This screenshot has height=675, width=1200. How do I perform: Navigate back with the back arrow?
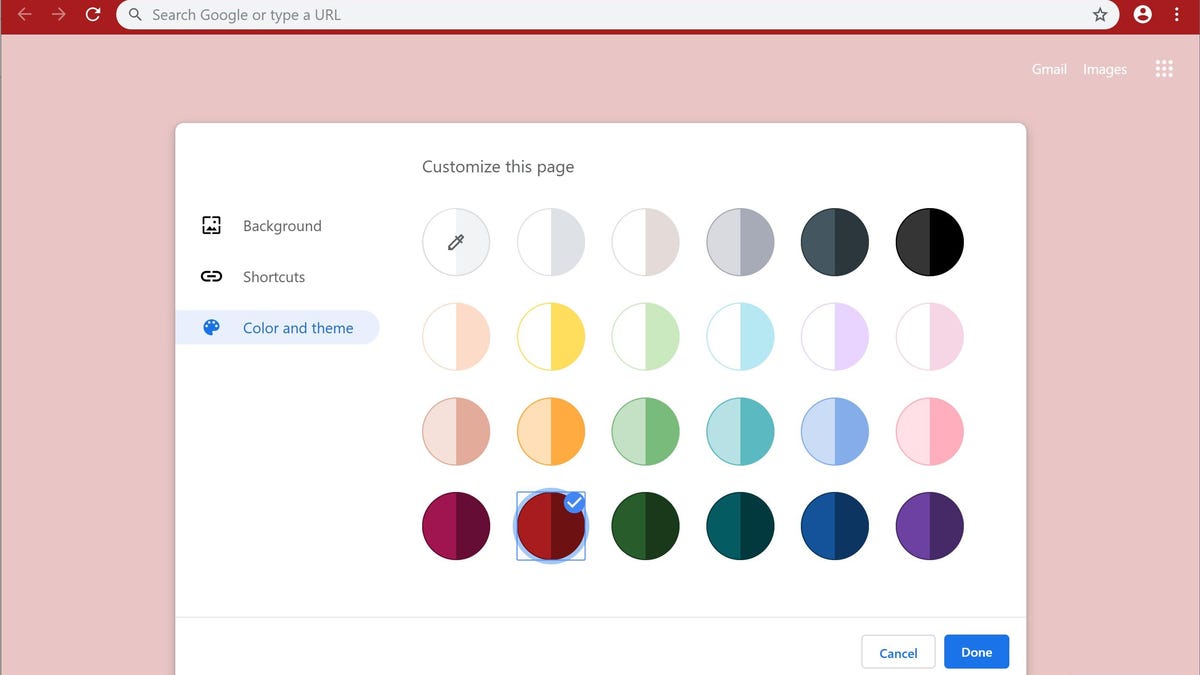[24, 15]
